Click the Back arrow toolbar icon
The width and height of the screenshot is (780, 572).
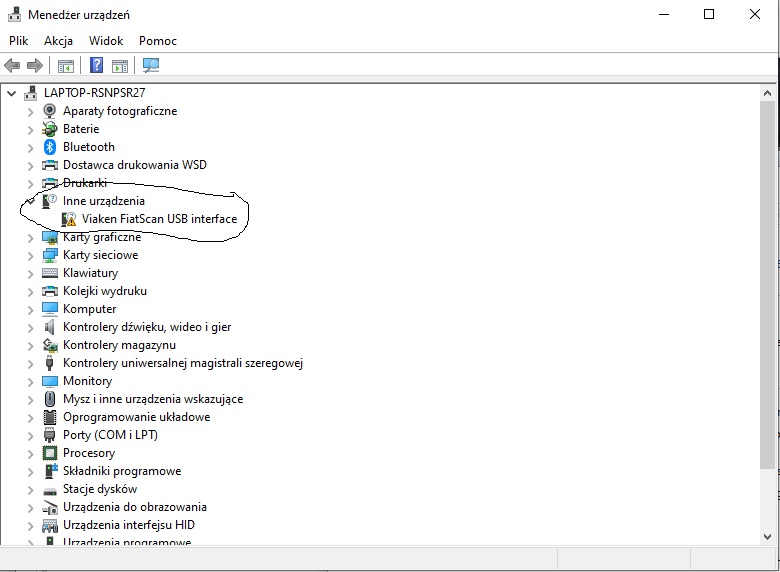[x=12, y=65]
